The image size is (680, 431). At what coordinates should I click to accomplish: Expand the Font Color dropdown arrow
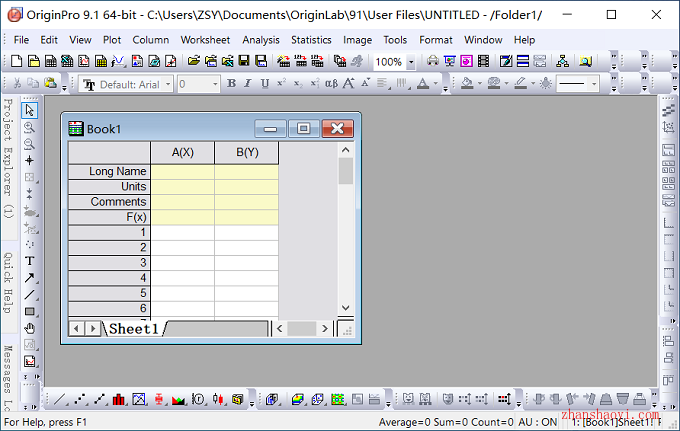point(436,83)
